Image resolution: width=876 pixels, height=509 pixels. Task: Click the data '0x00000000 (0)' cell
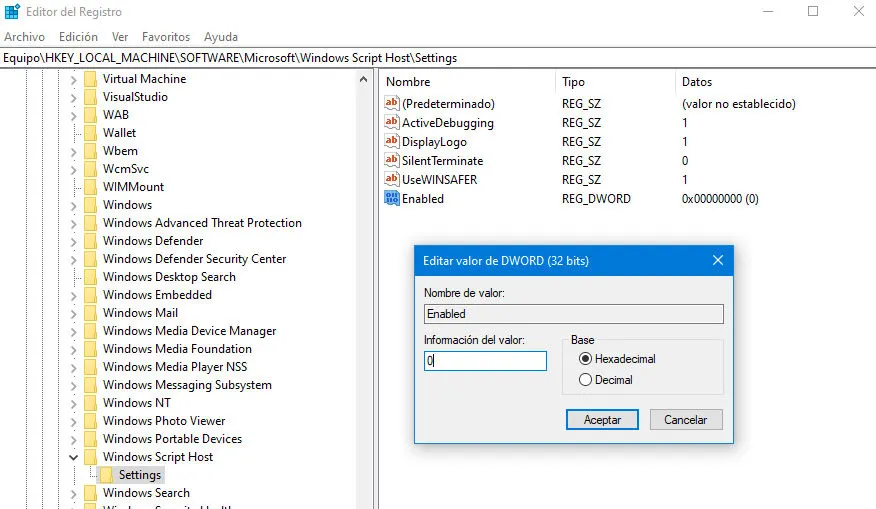(x=720, y=199)
